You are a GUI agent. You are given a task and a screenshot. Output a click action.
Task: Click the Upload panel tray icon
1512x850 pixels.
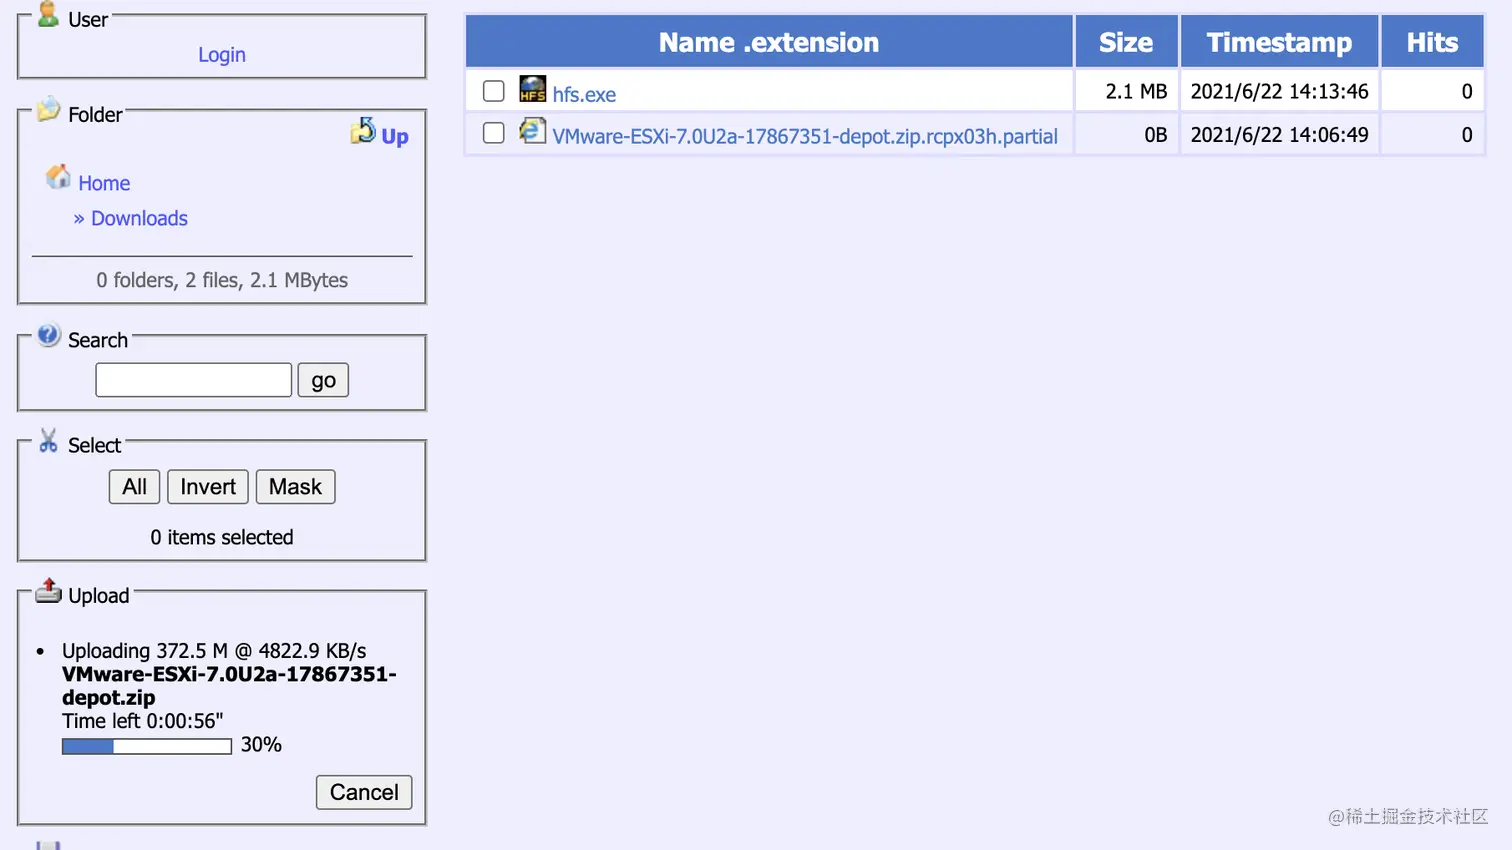tap(48, 591)
